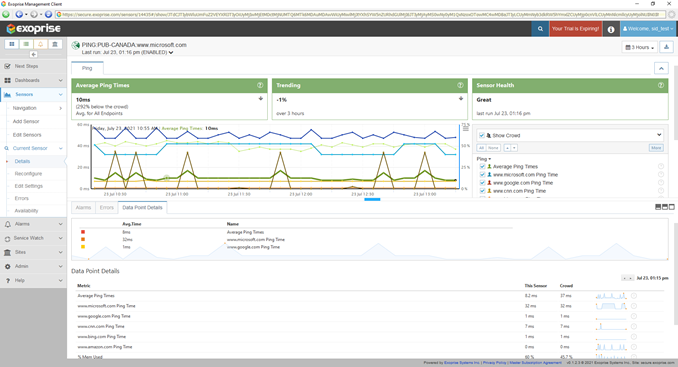Image resolution: width=678 pixels, height=367 pixels.
Task: Click Your Trial is Expiring button
Action: 576,29
